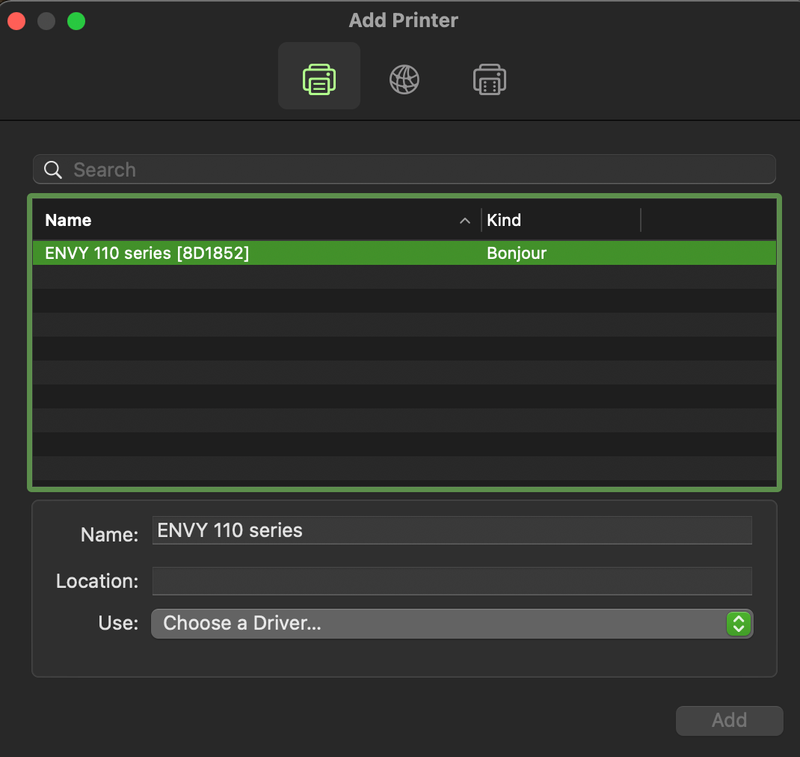Click the Add button

coord(729,720)
